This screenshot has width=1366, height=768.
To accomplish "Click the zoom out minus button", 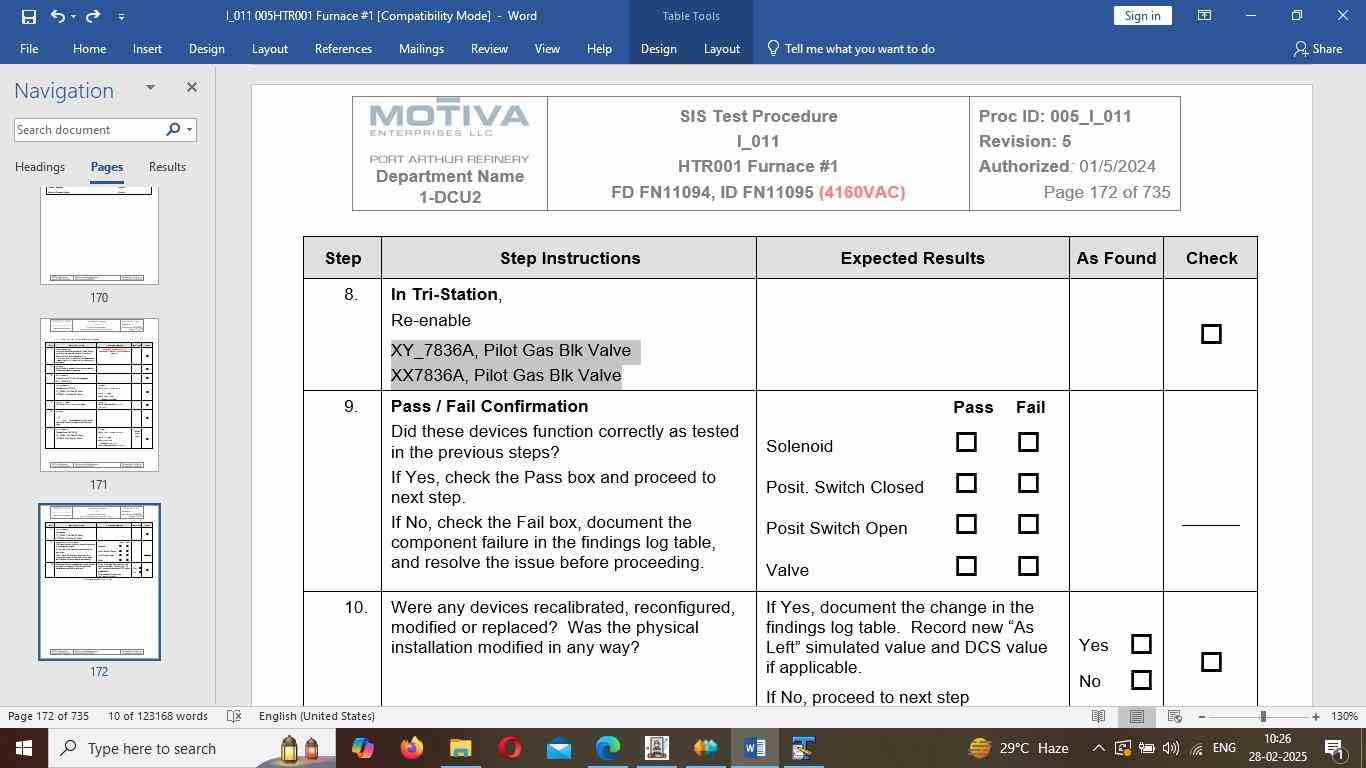I will (1202, 716).
